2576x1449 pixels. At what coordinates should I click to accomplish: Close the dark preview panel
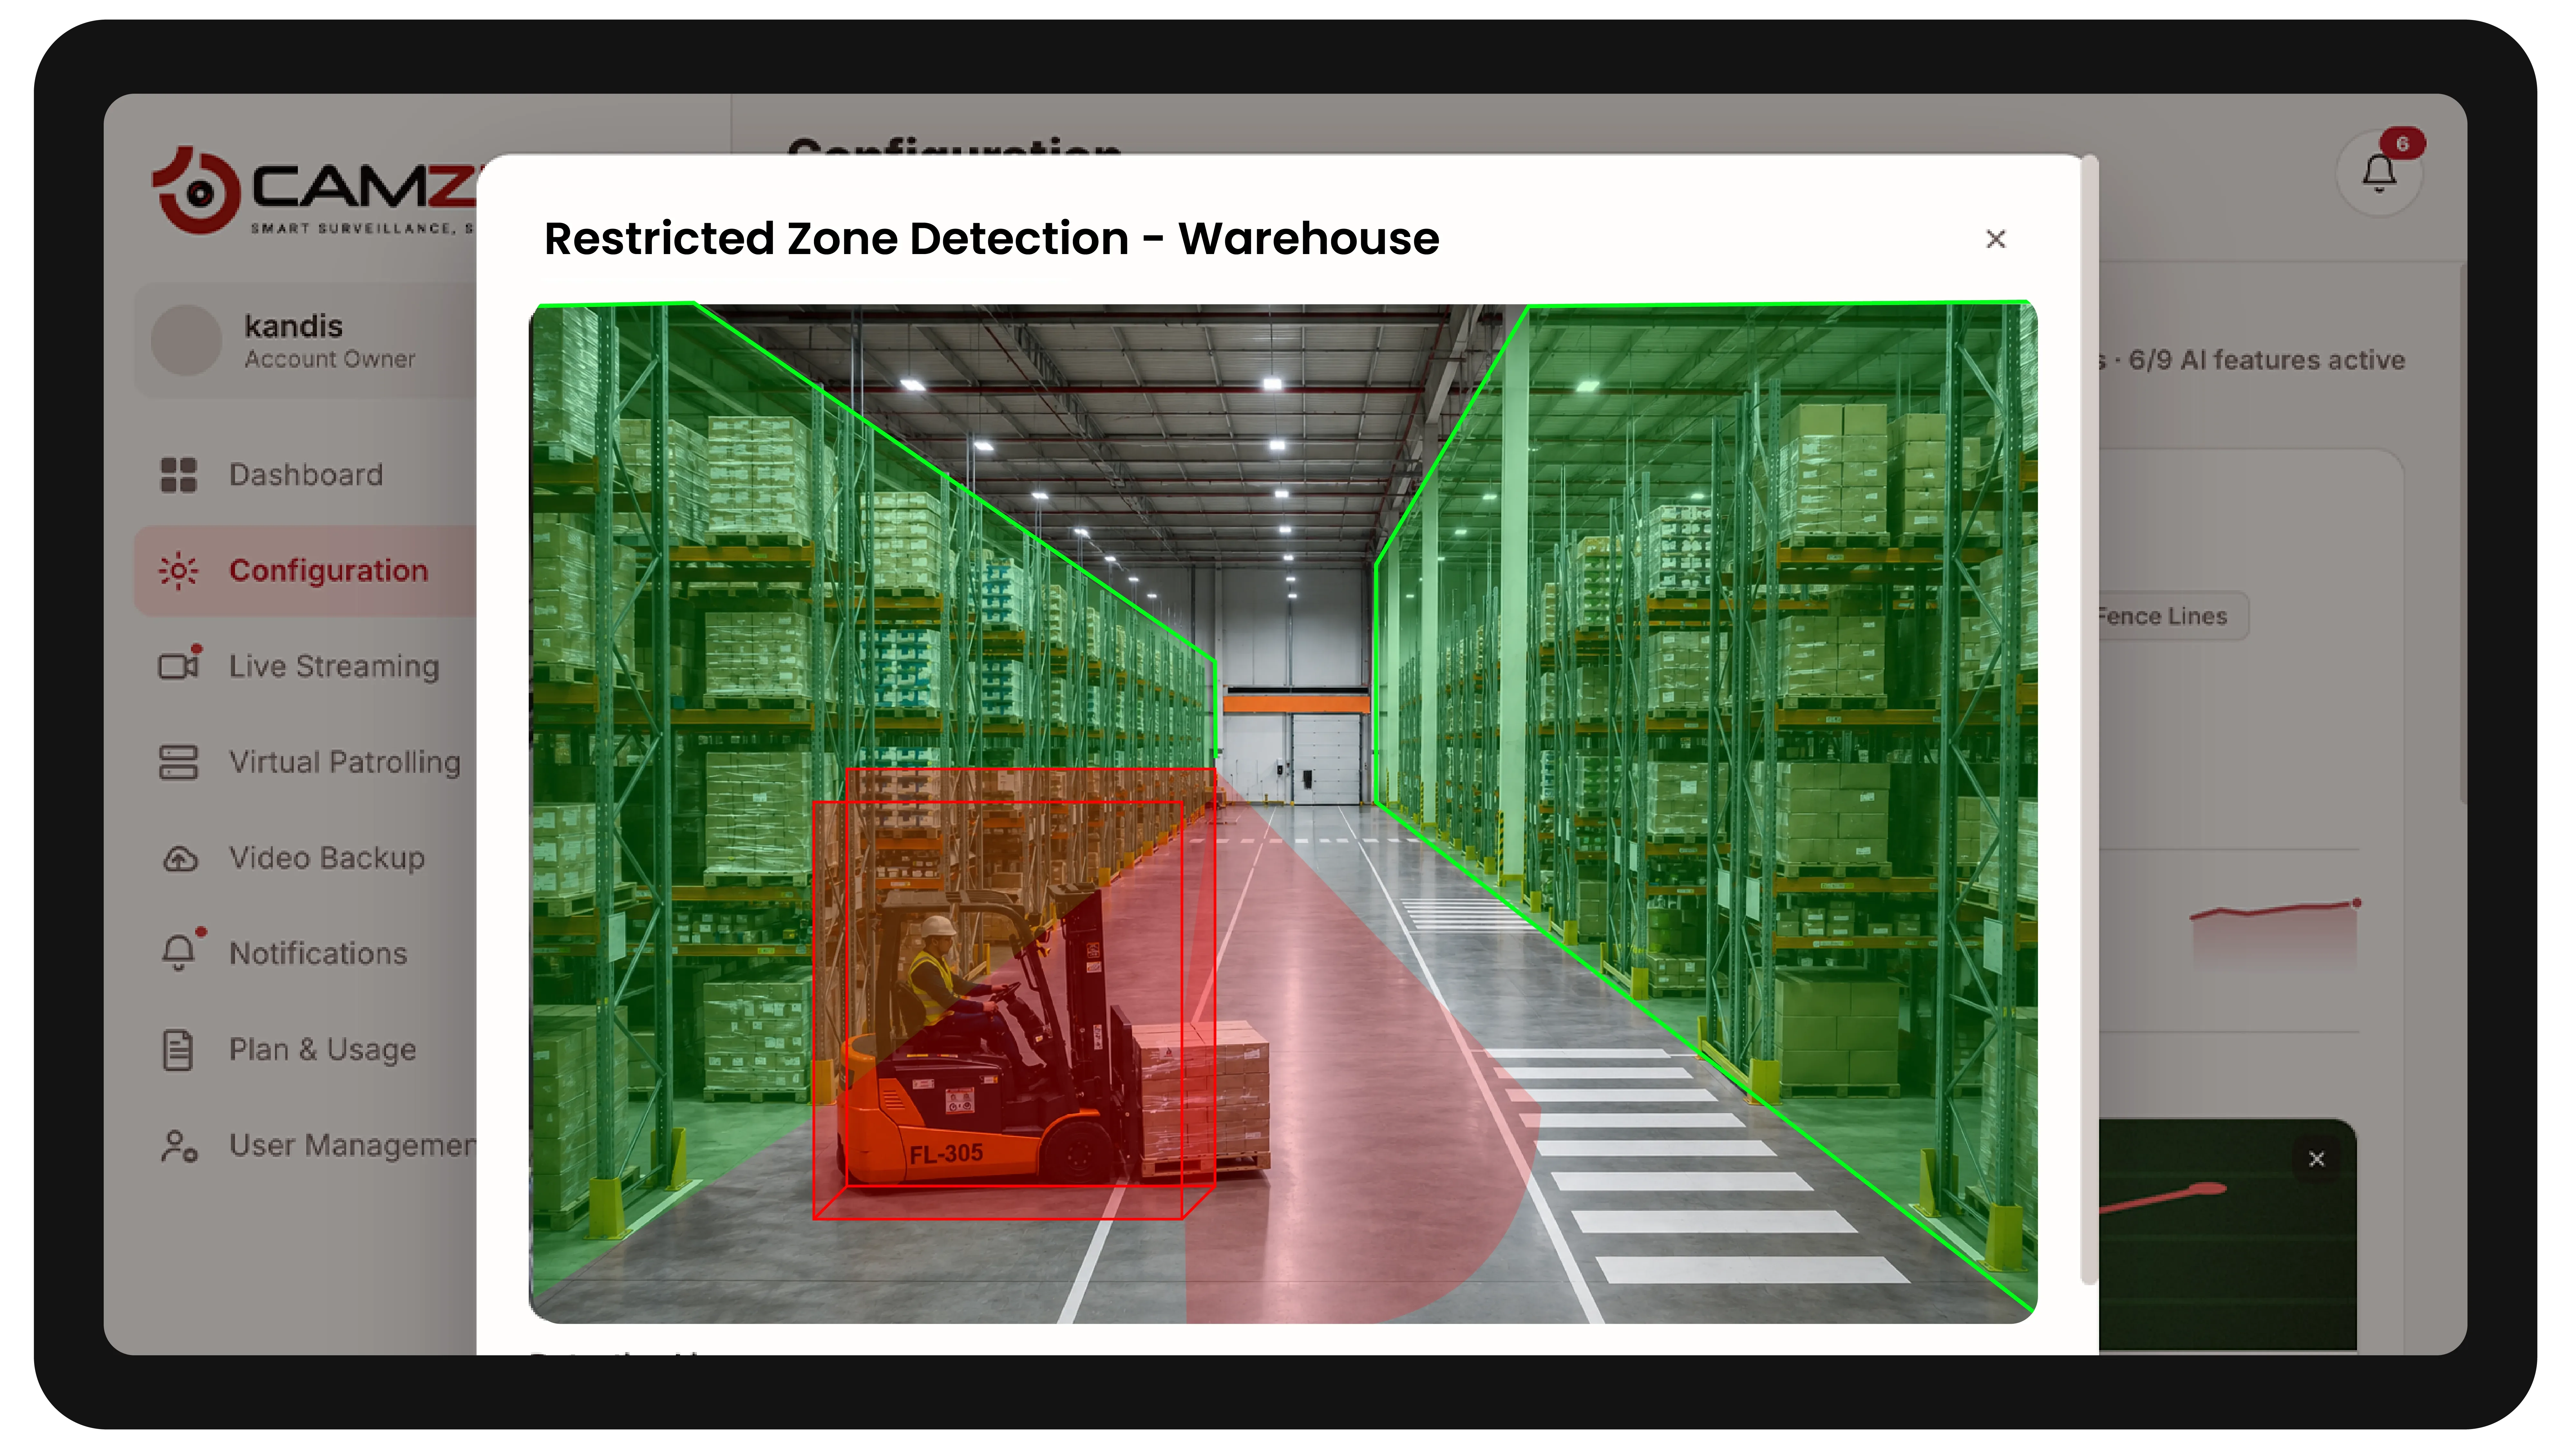[x=2316, y=1159]
